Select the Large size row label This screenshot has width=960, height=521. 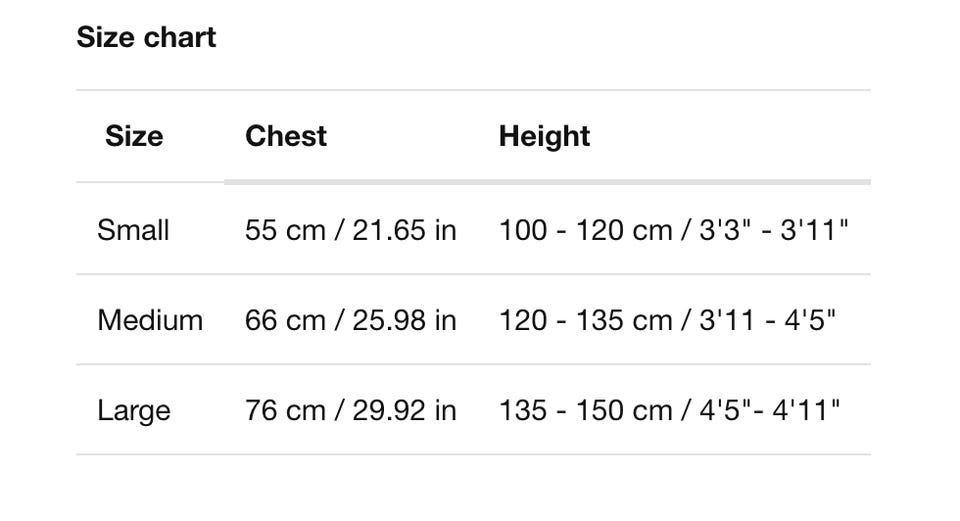tap(134, 410)
